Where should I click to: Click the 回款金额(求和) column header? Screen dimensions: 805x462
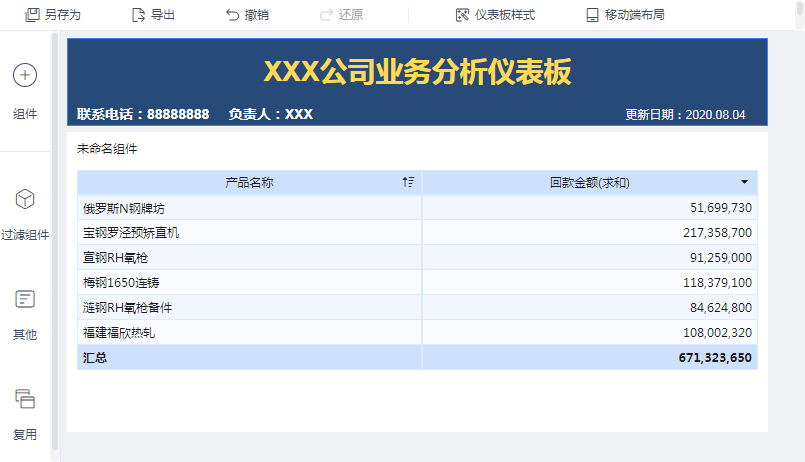pos(589,182)
